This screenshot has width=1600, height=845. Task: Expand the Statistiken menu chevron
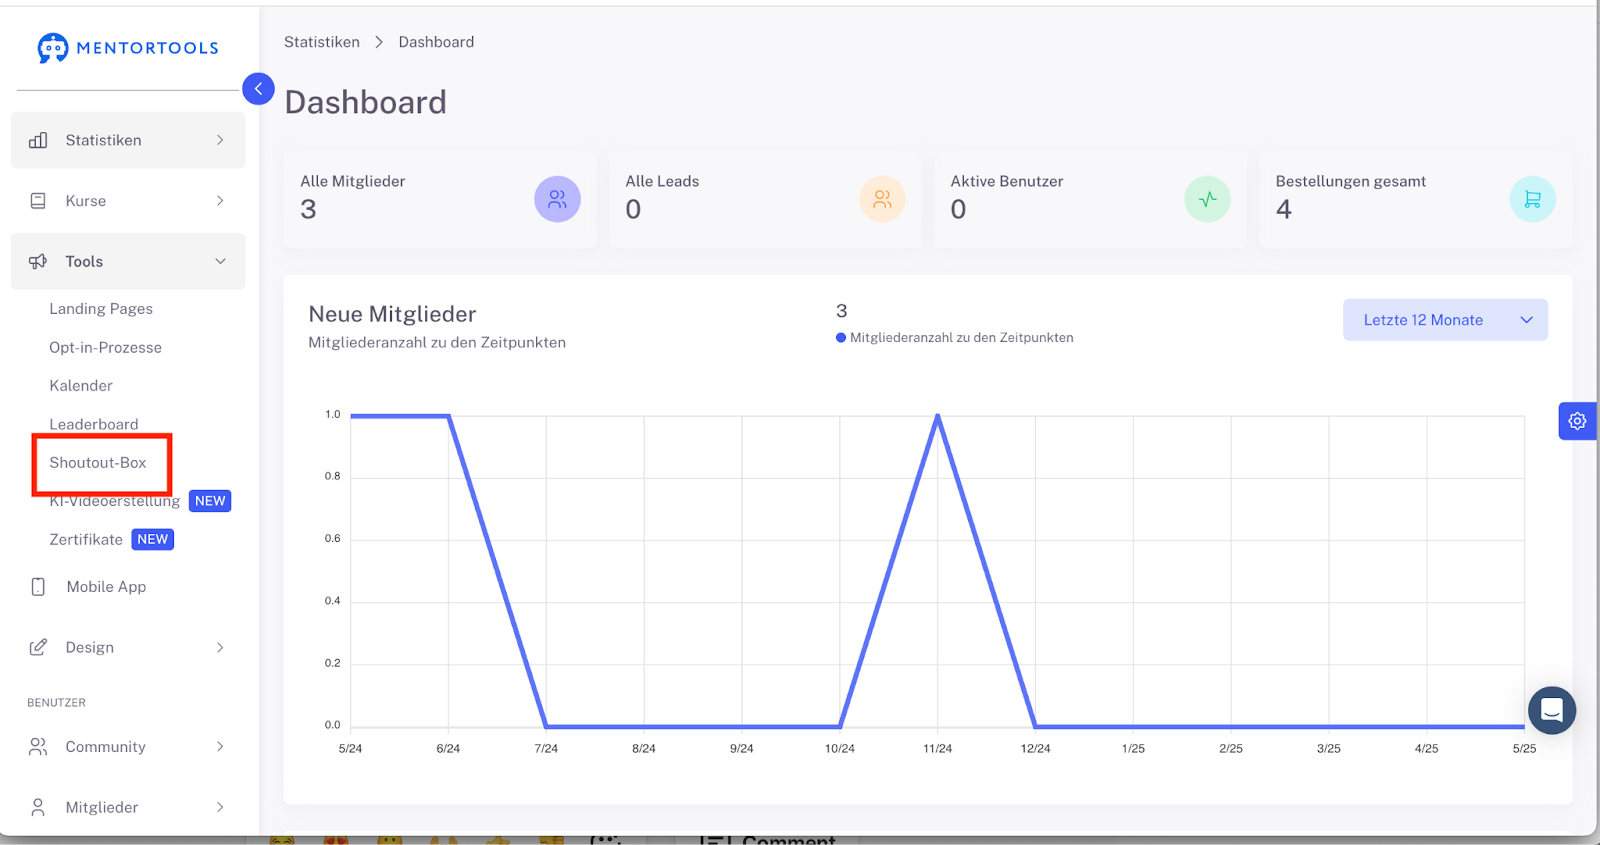220,140
